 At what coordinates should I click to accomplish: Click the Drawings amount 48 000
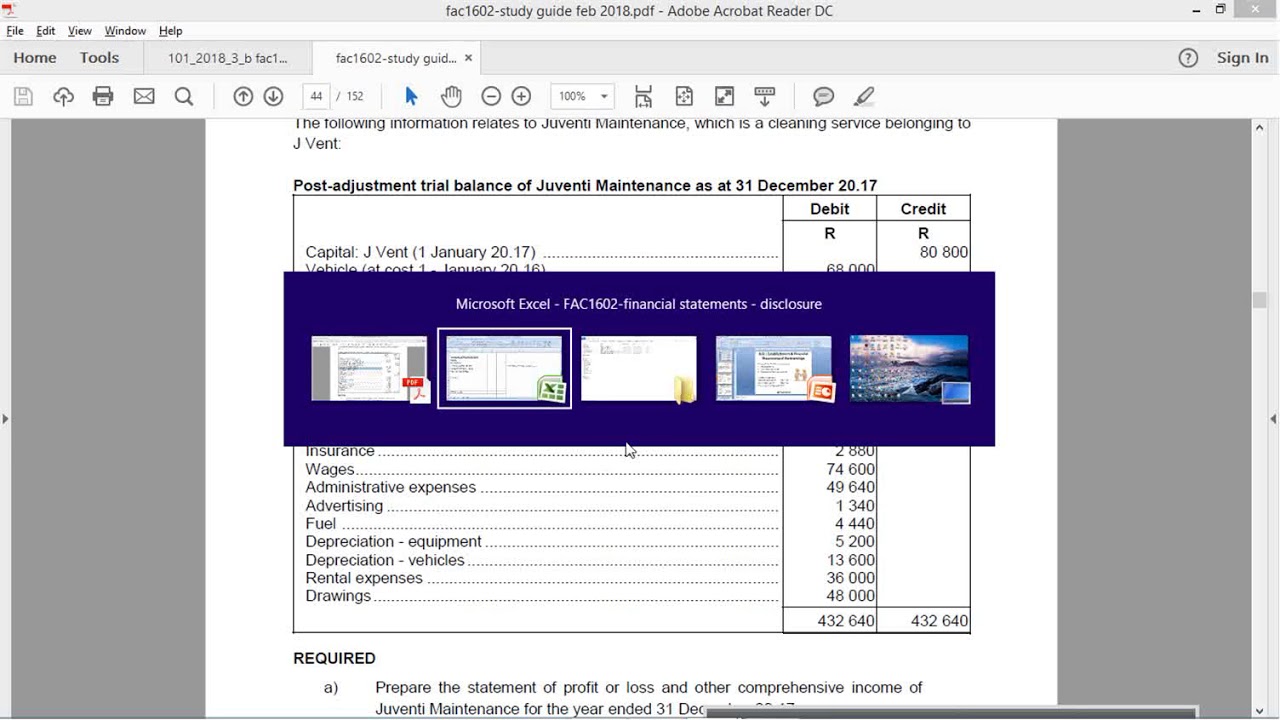(x=851, y=596)
